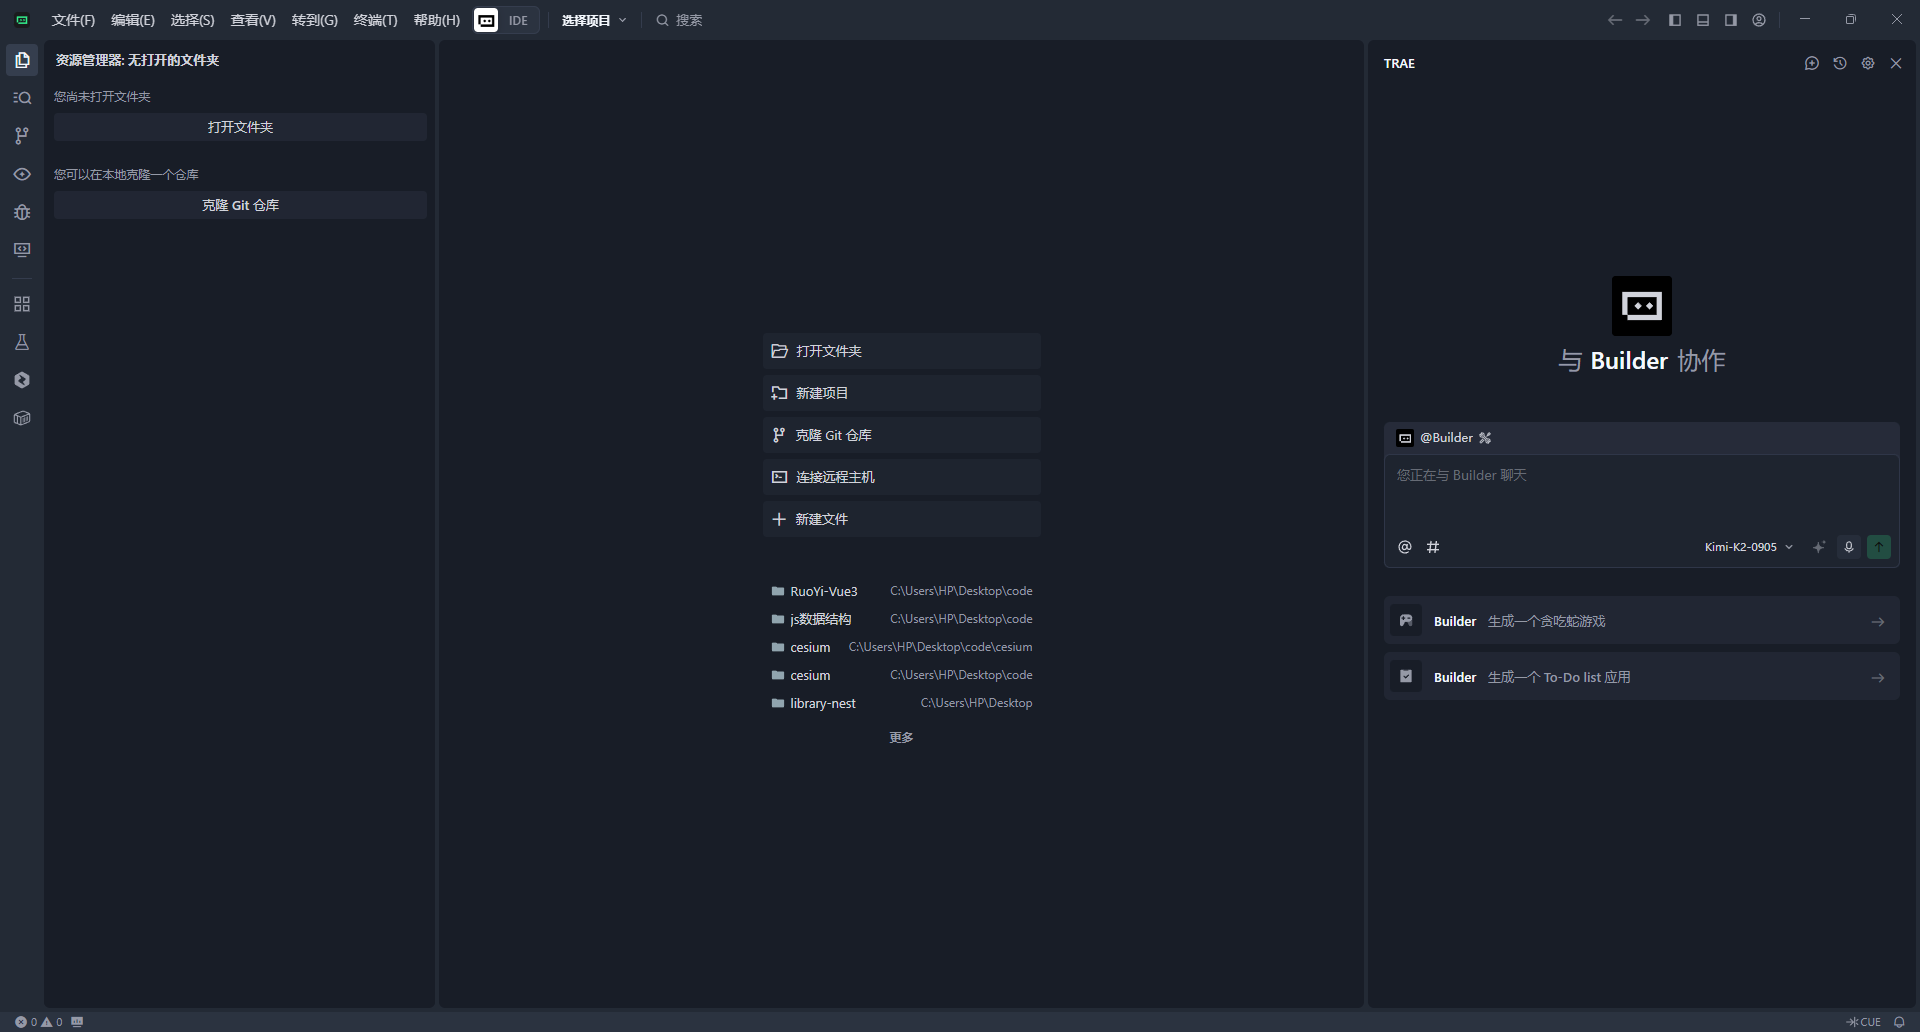Start a new chat in TRAE panel
The height and width of the screenshot is (1032, 1920).
(1812, 63)
